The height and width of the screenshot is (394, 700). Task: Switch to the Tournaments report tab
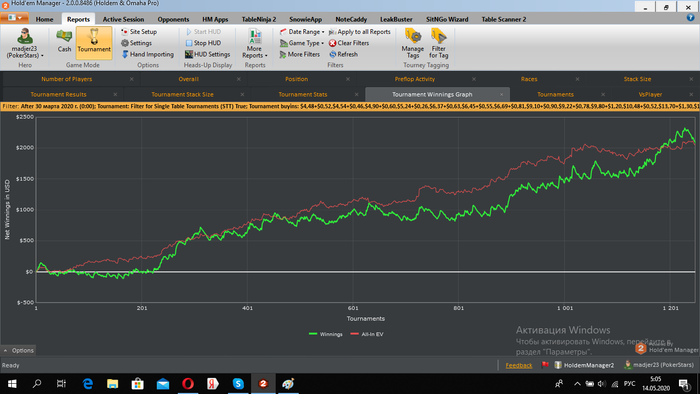[x=555, y=95]
